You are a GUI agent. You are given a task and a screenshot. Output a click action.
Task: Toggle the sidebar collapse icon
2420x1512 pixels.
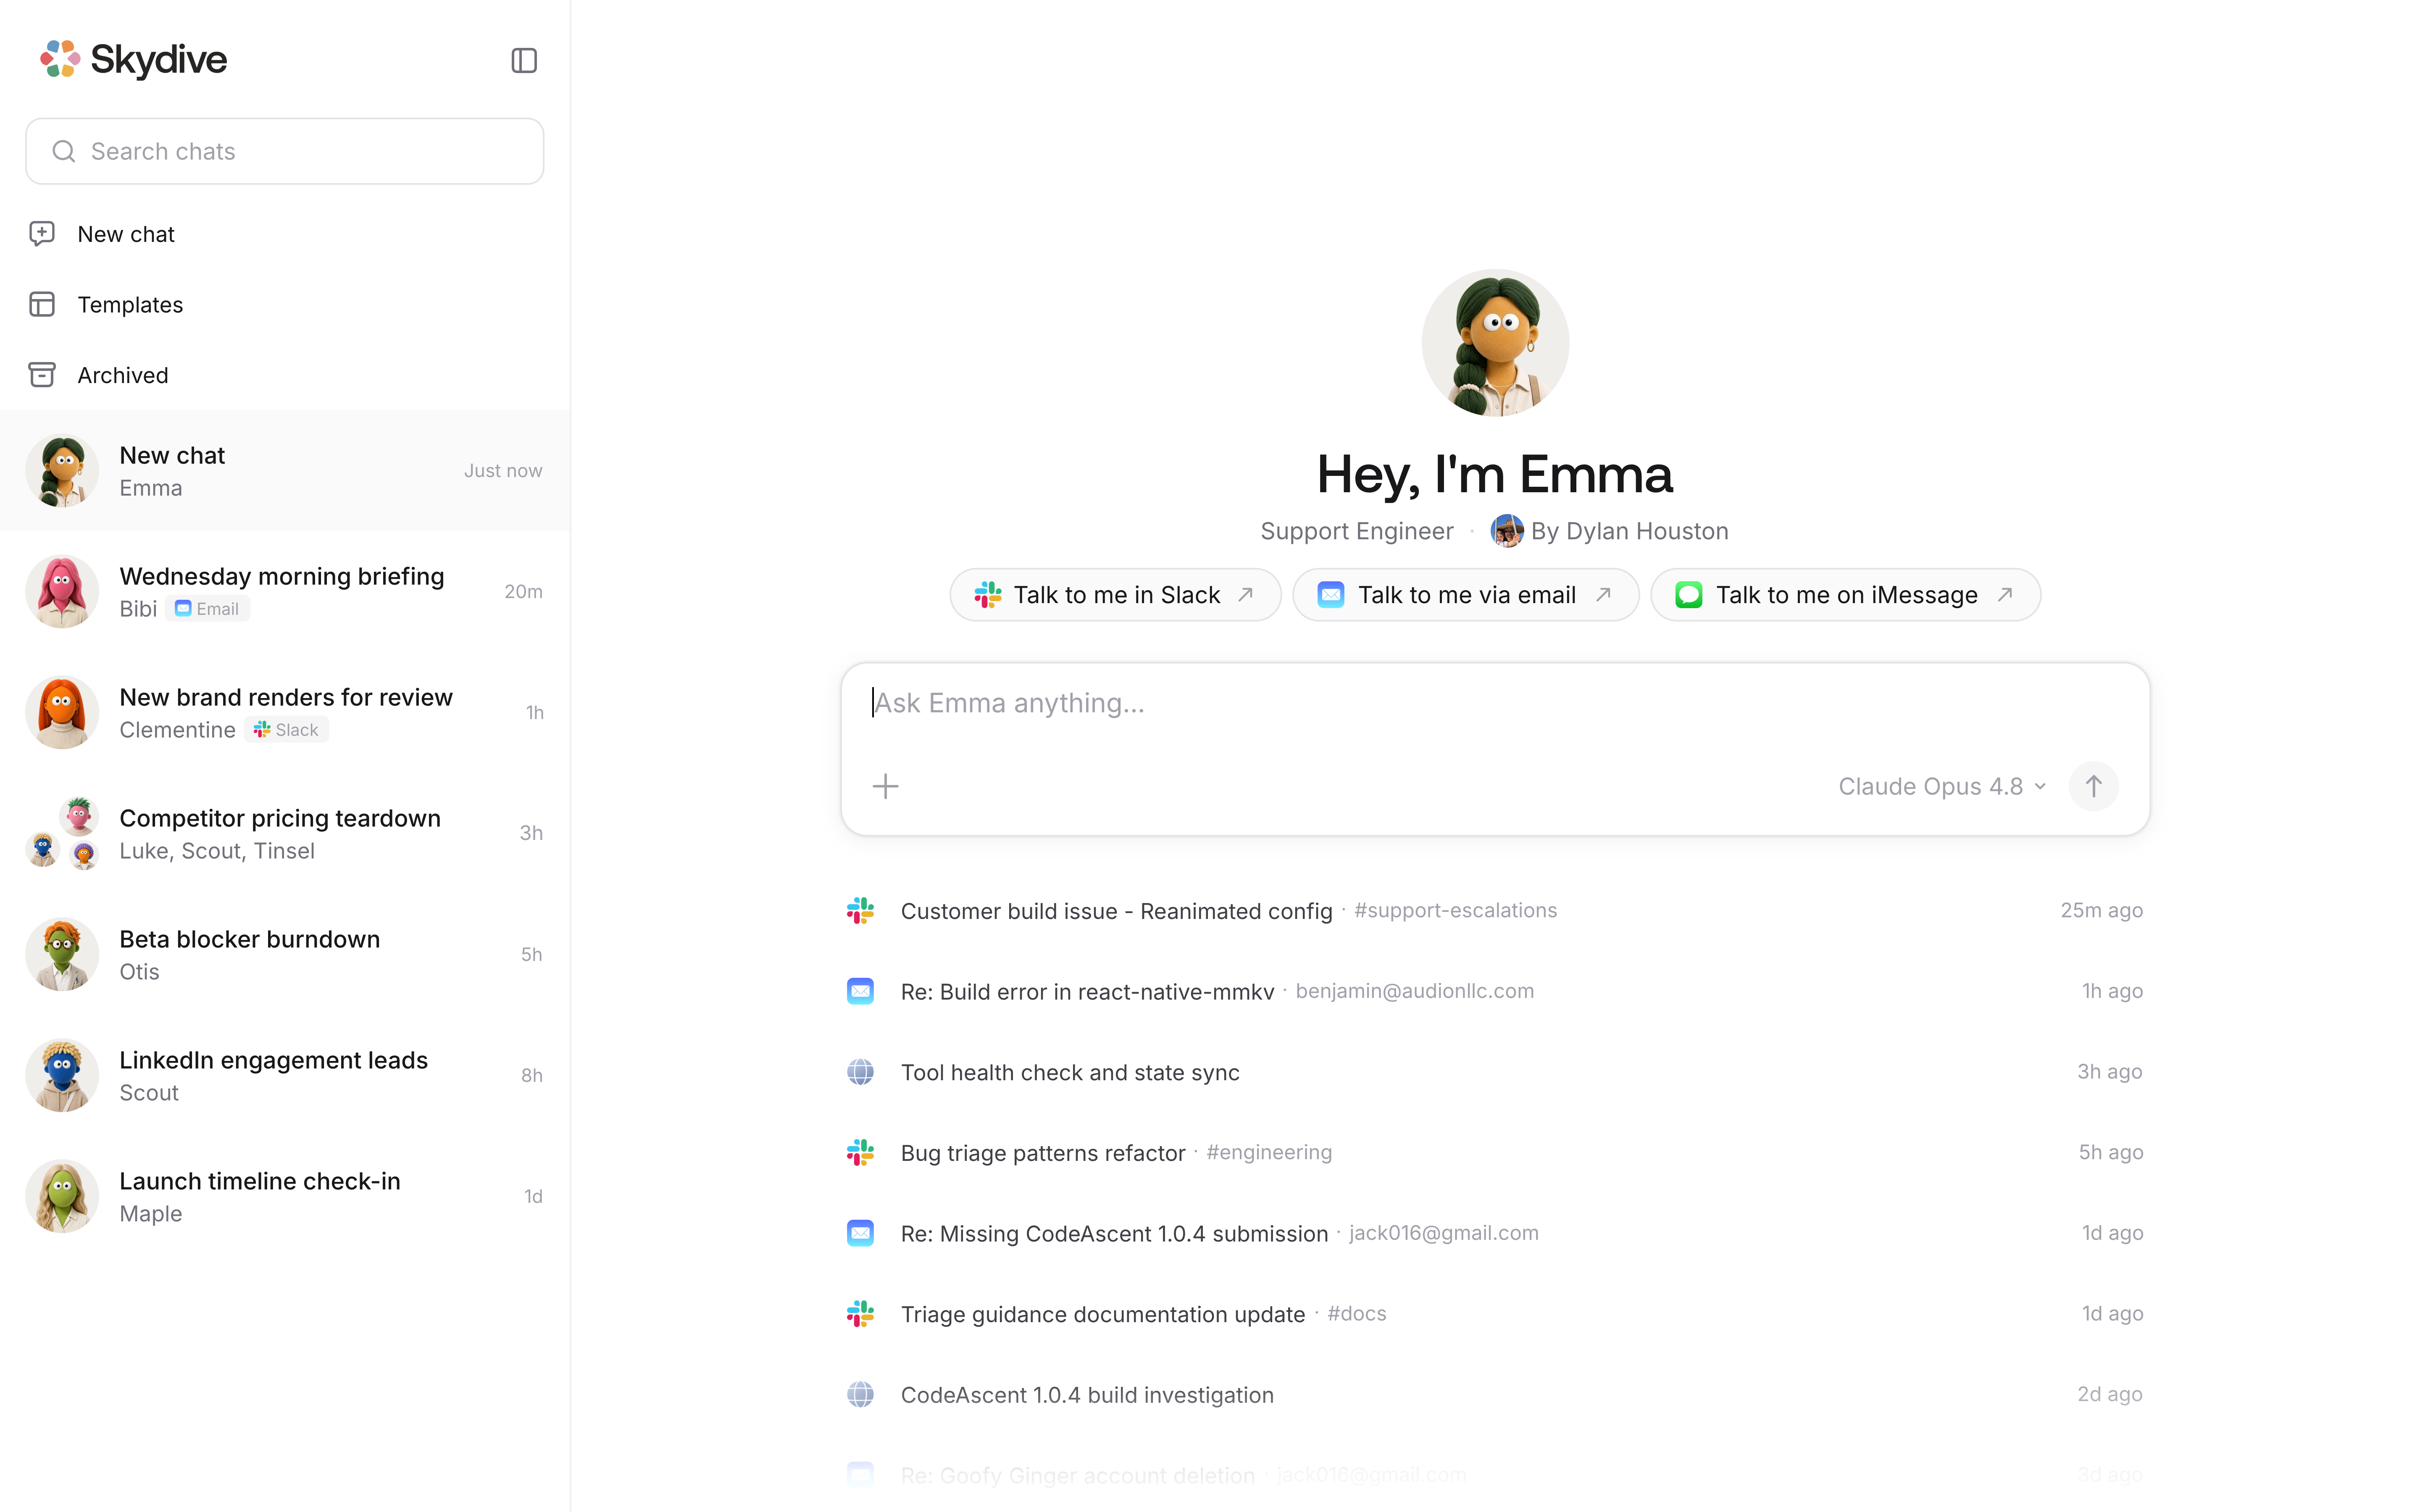pyautogui.click(x=524, y=60)
